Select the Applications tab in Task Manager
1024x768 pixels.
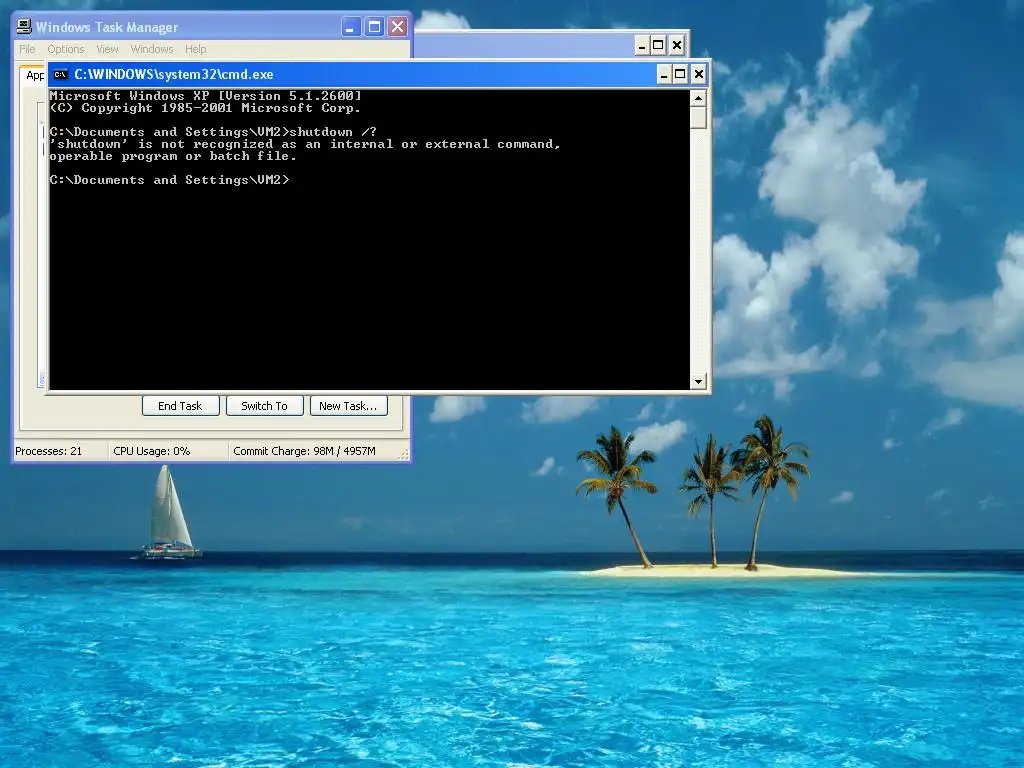34,75
